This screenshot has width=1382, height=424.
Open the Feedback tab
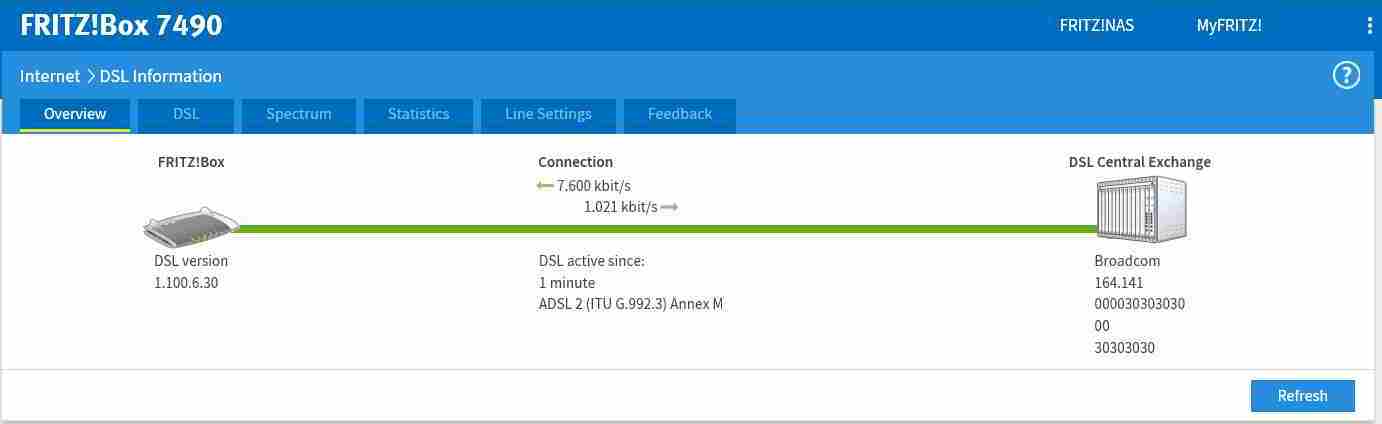(x=680, y=114)
